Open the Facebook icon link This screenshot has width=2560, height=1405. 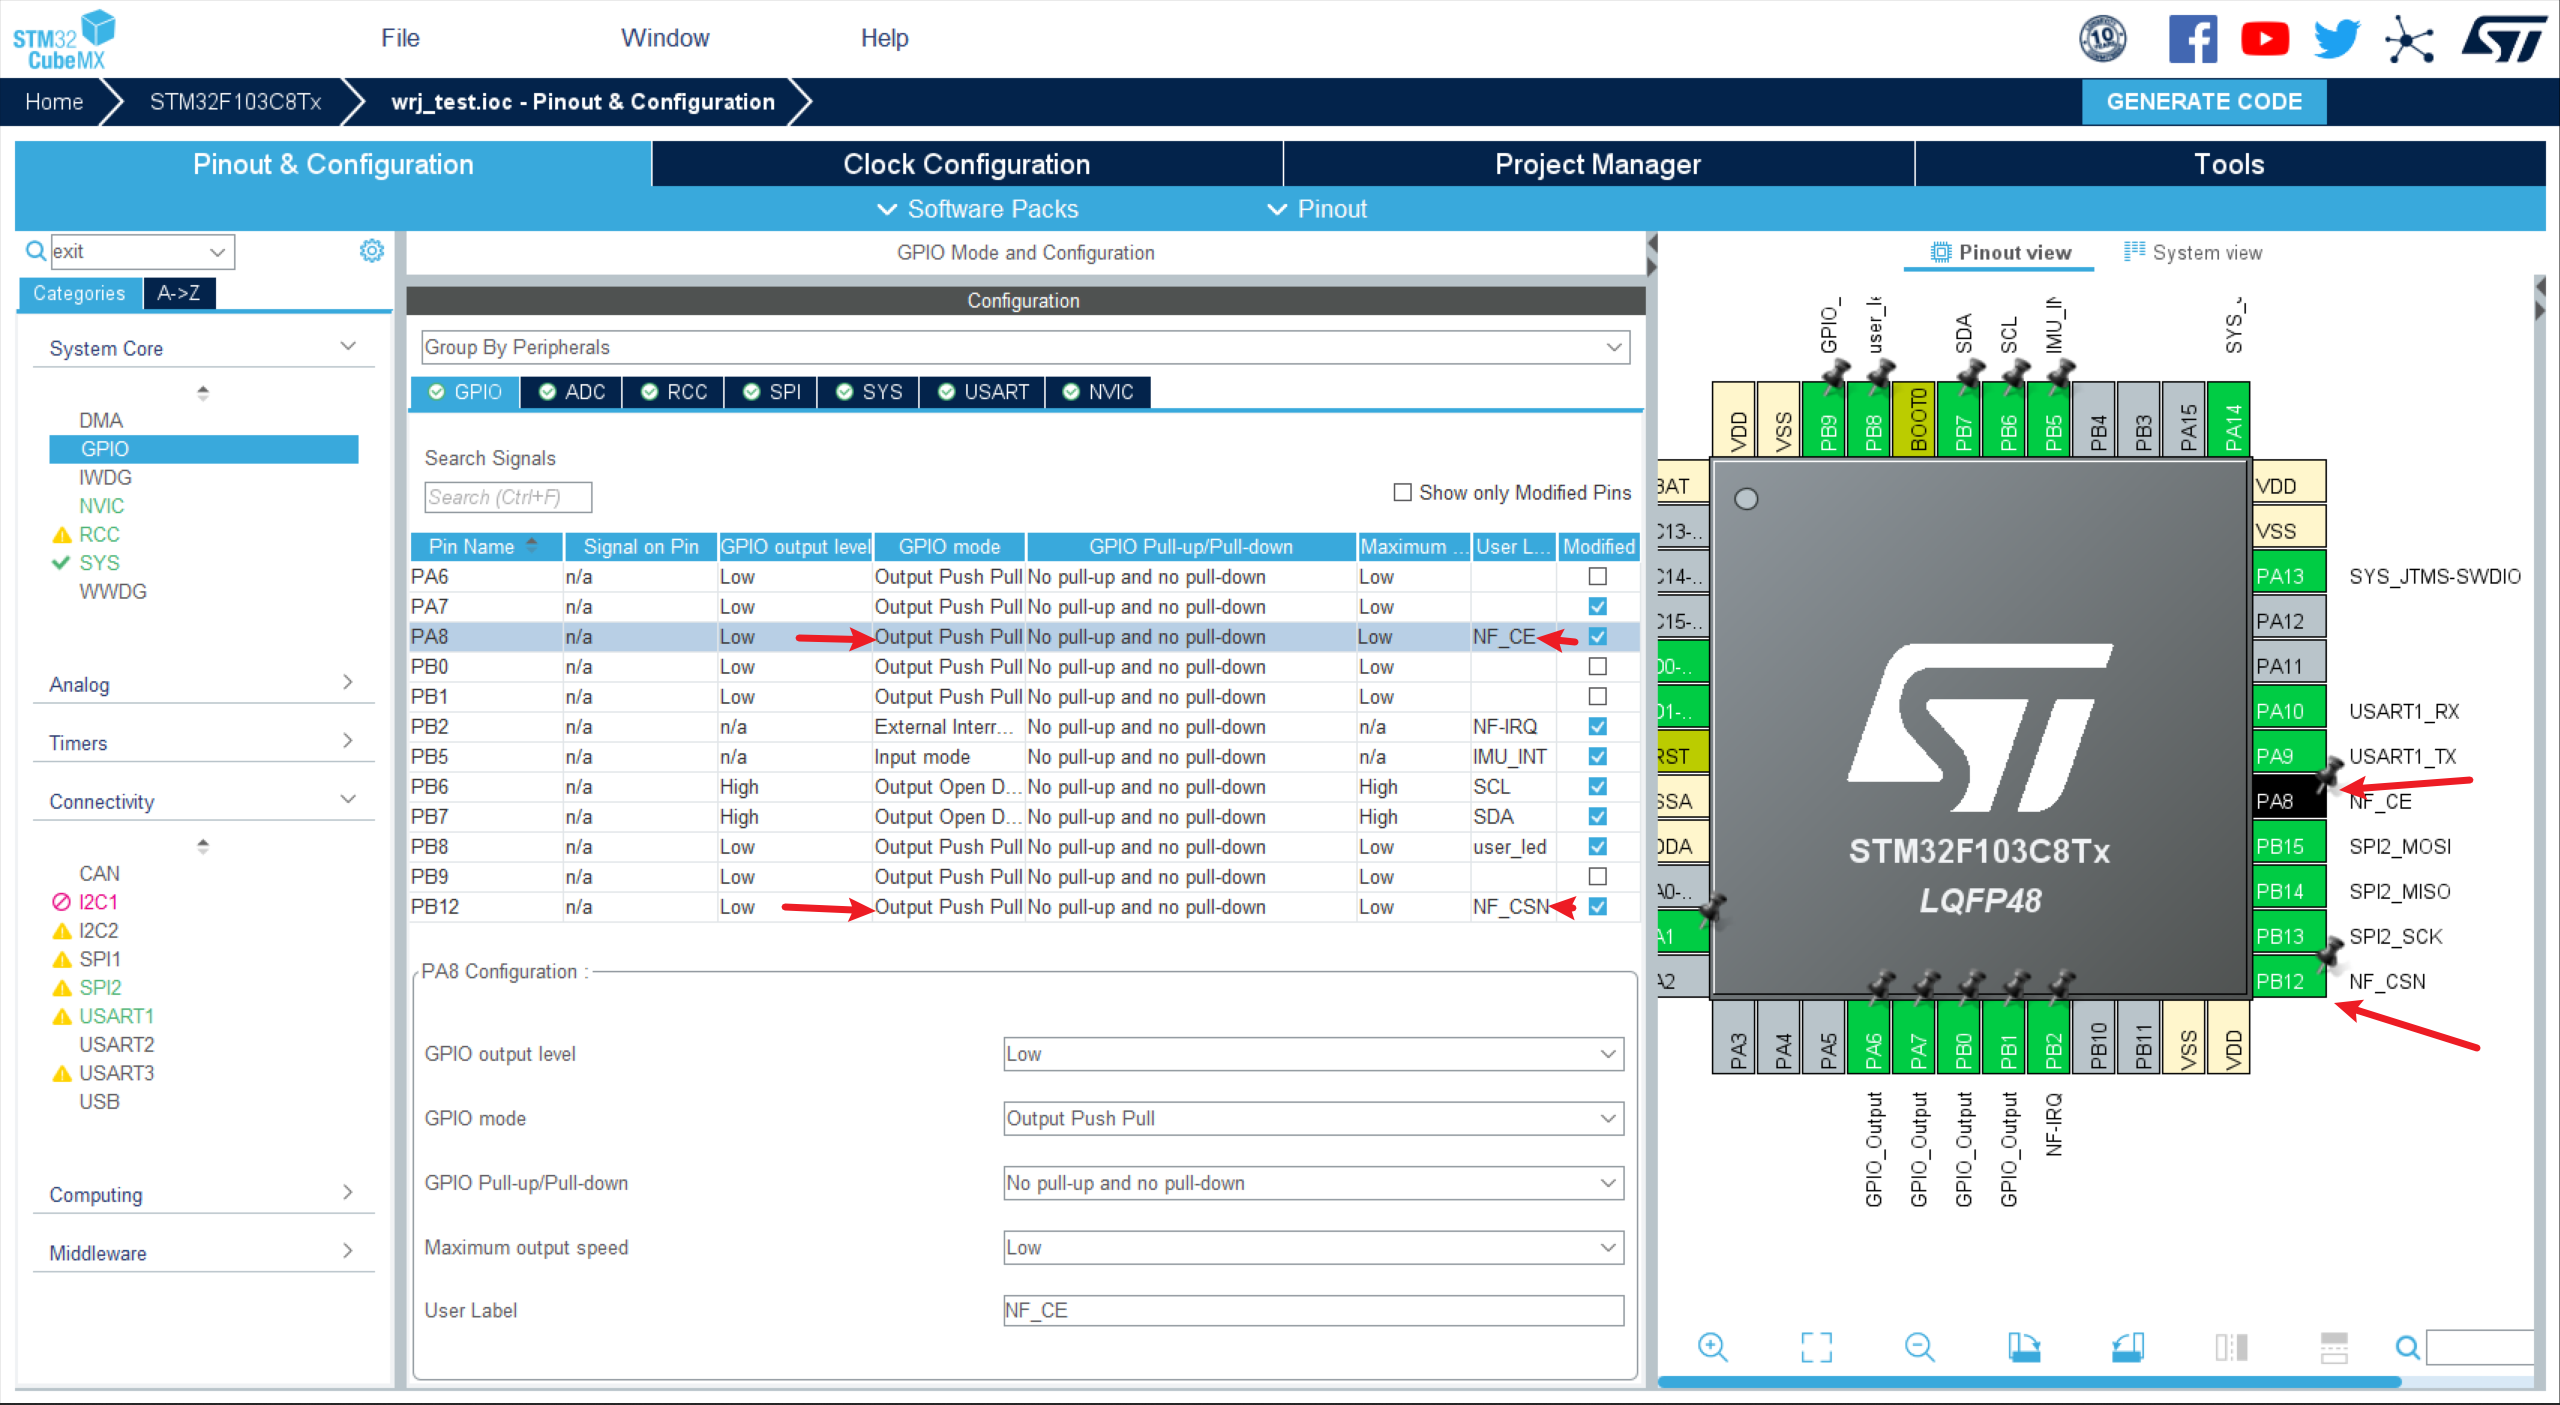pos(2193,39)
